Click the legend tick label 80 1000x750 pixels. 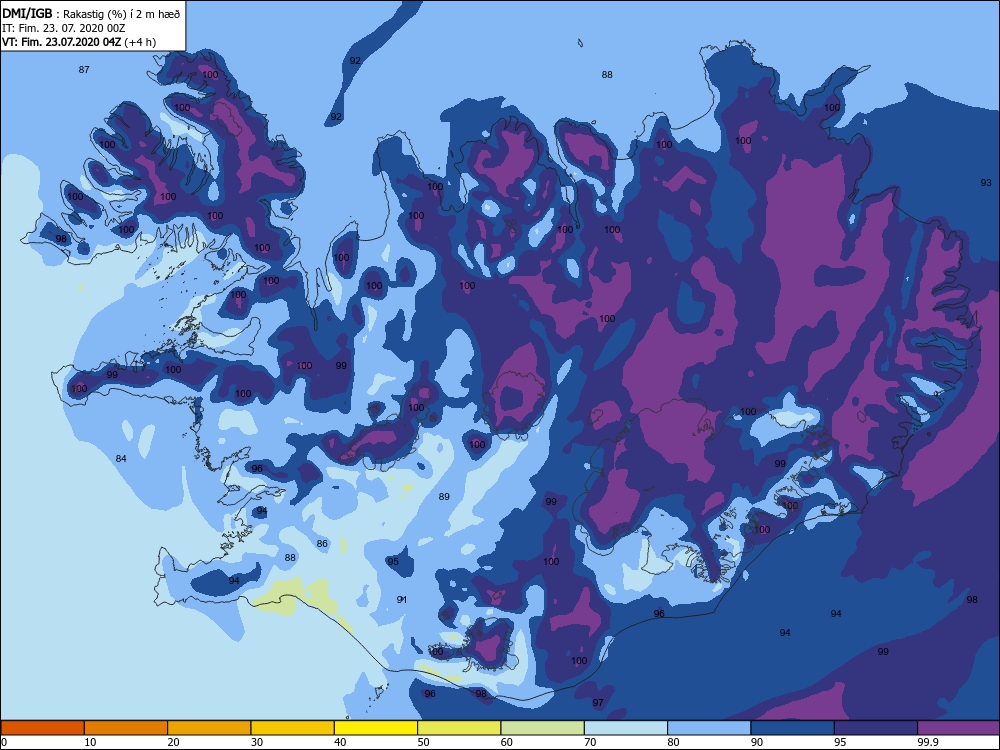(673, 742)
